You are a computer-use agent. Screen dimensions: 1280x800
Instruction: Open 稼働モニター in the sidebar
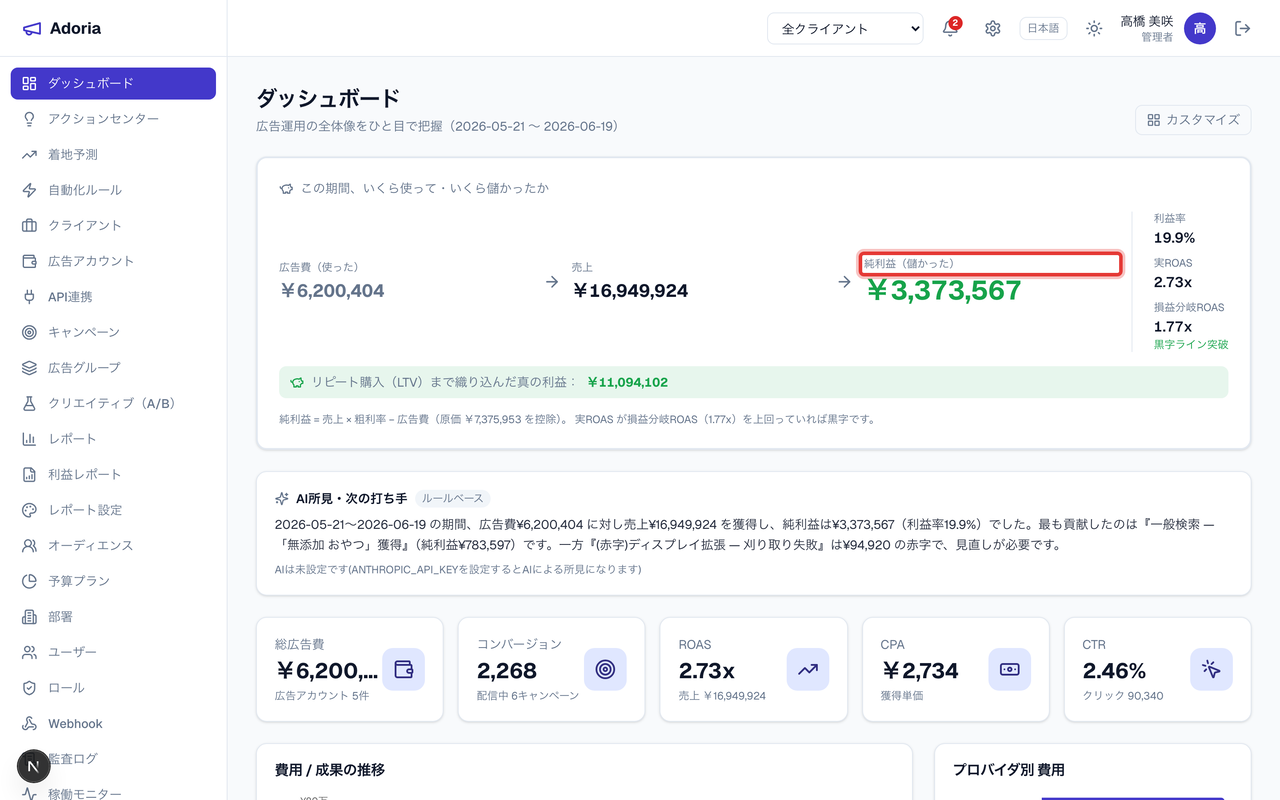click(113, 793)
